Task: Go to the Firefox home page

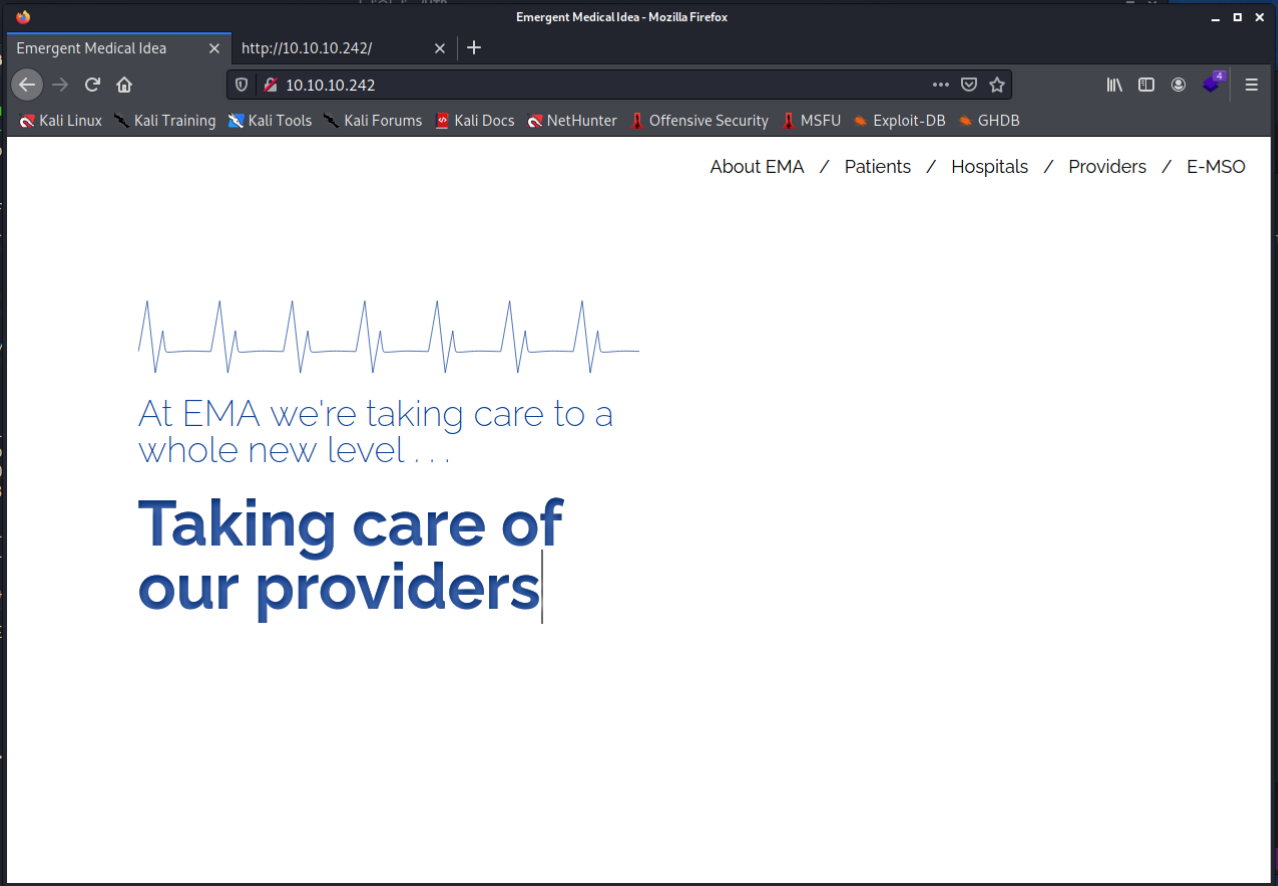Action: (x=124, y=85)
